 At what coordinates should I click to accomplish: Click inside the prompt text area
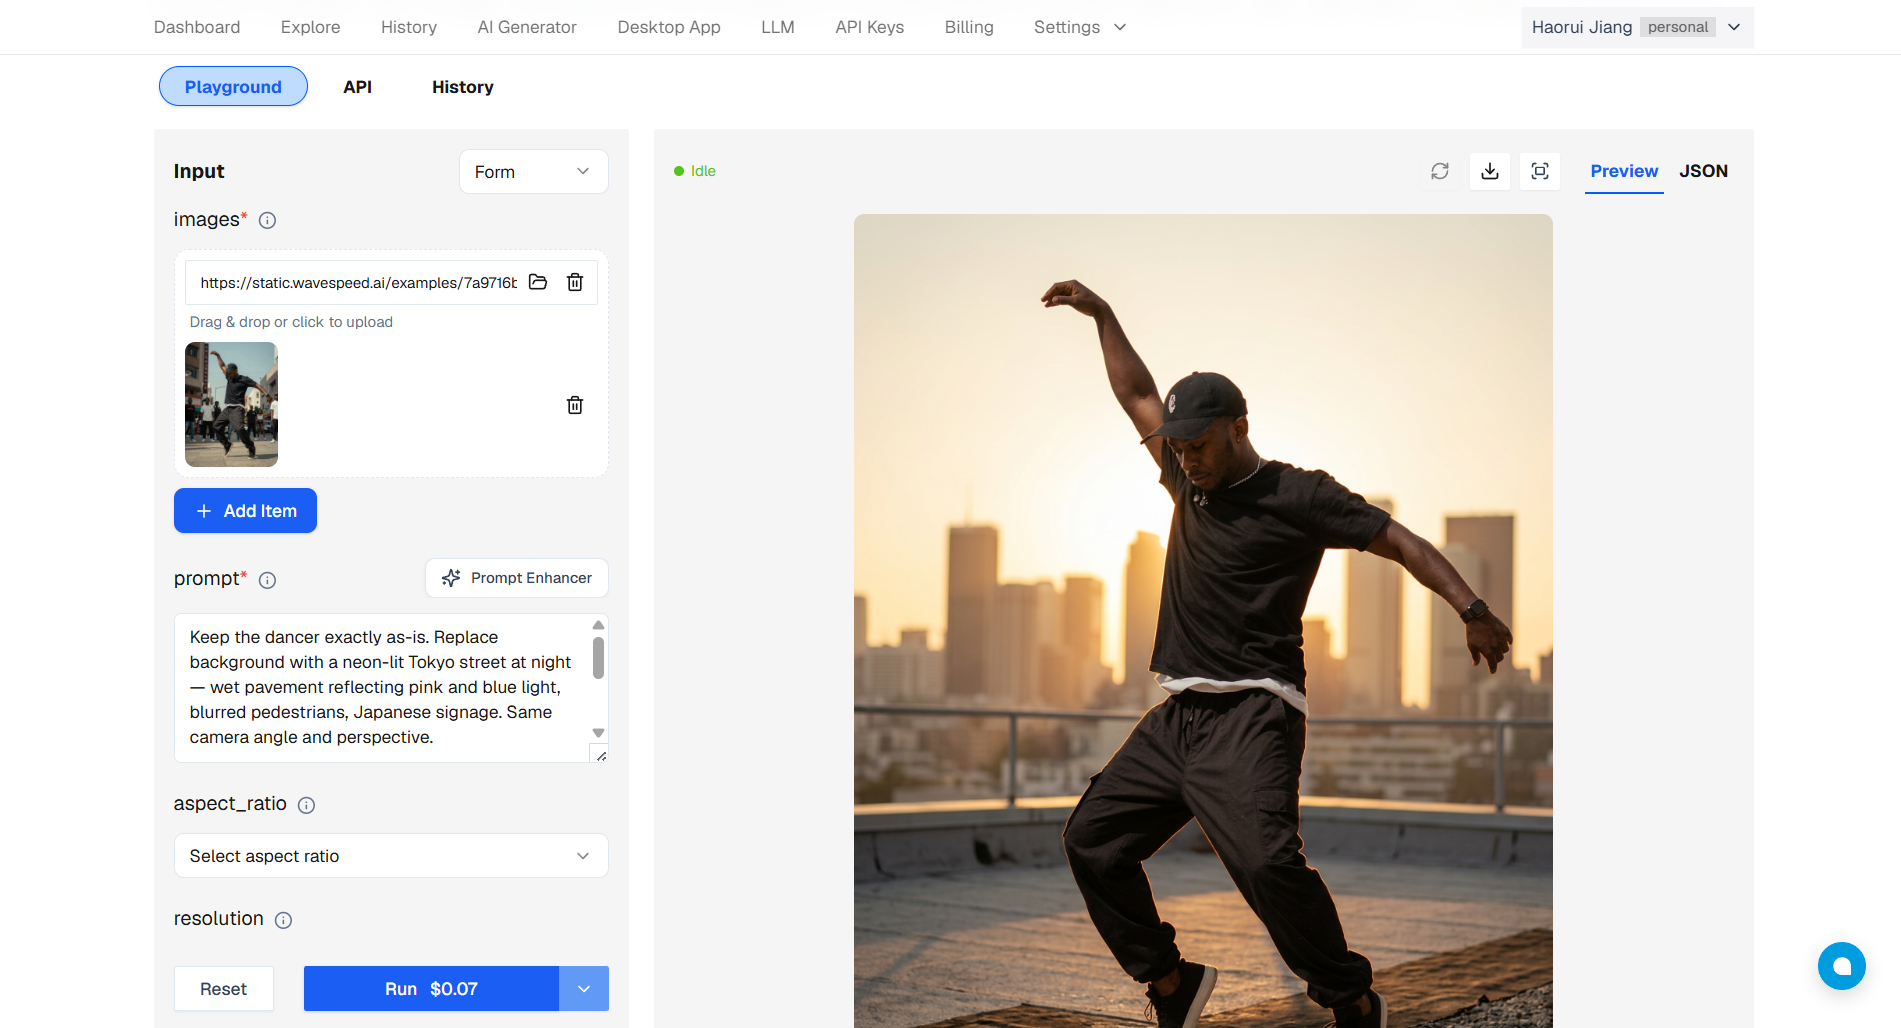pos(380,687)
